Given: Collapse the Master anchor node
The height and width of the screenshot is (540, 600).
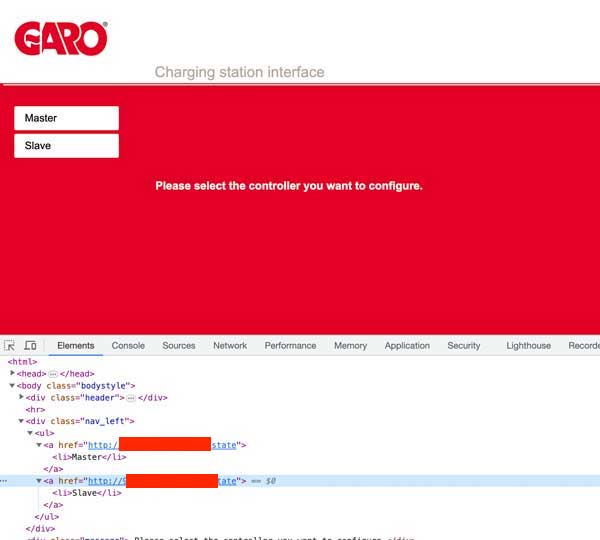Looking at the screenshot, I should pyautogui.click(x=39, y=445).
